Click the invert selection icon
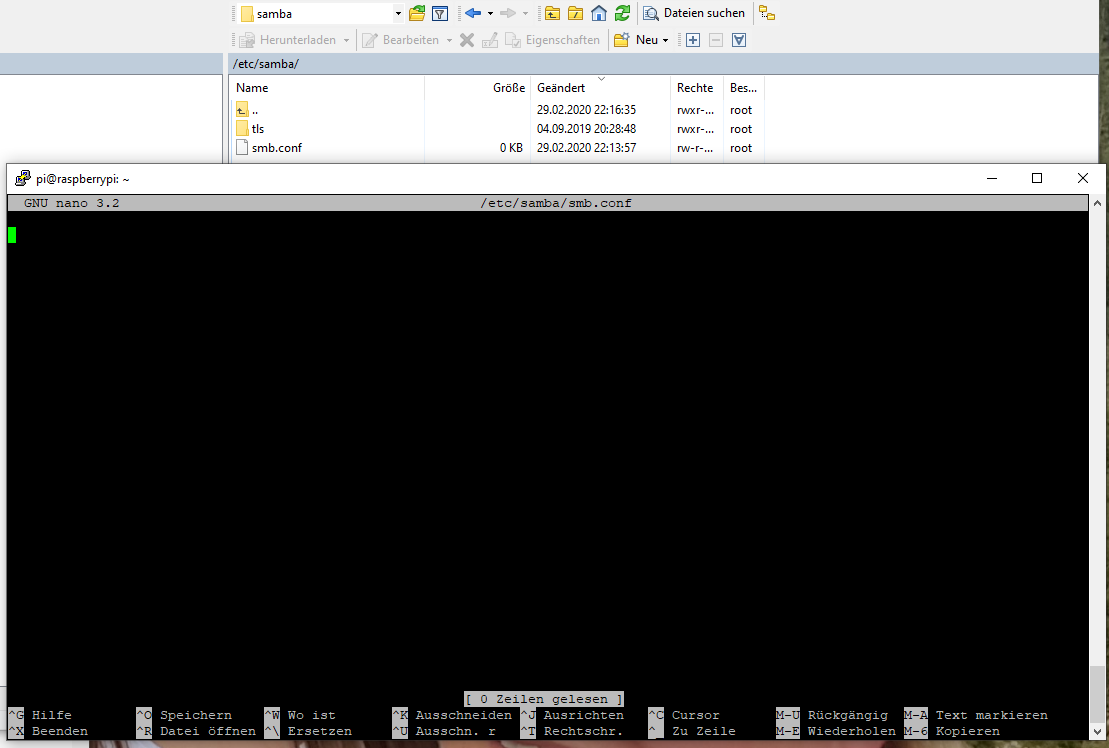Viewport: 1109px width, 748px height. coord(739,40)
